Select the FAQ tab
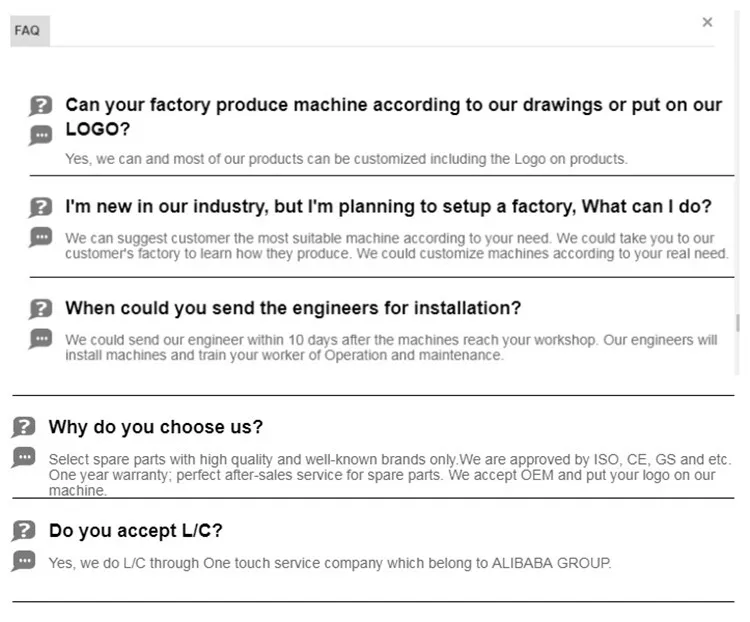Image resolution: width=750 pixels, height=622 pixels. tap(27, 30)
